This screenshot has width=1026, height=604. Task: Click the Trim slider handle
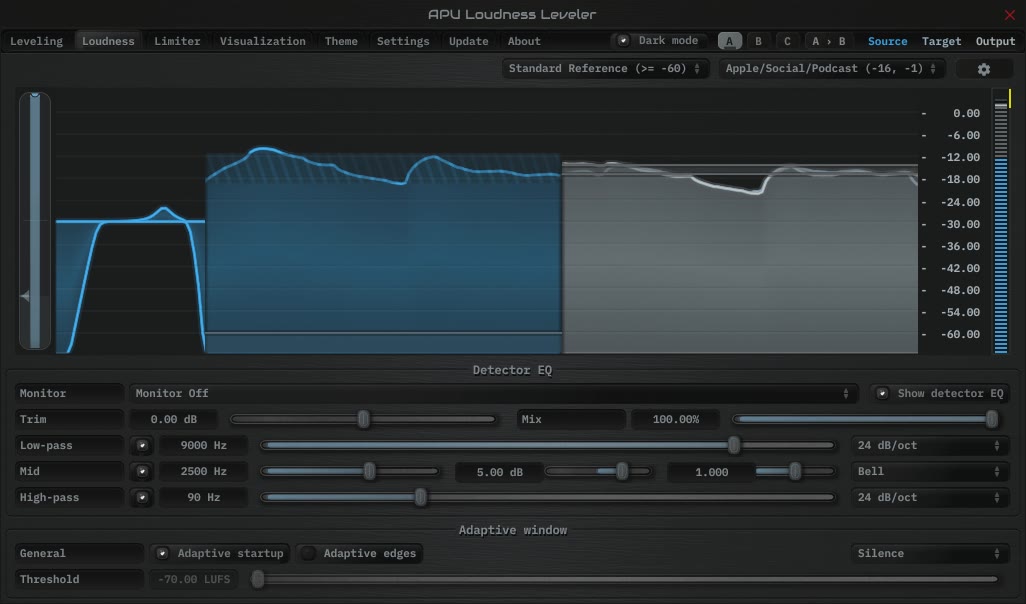tap(364, 419)
